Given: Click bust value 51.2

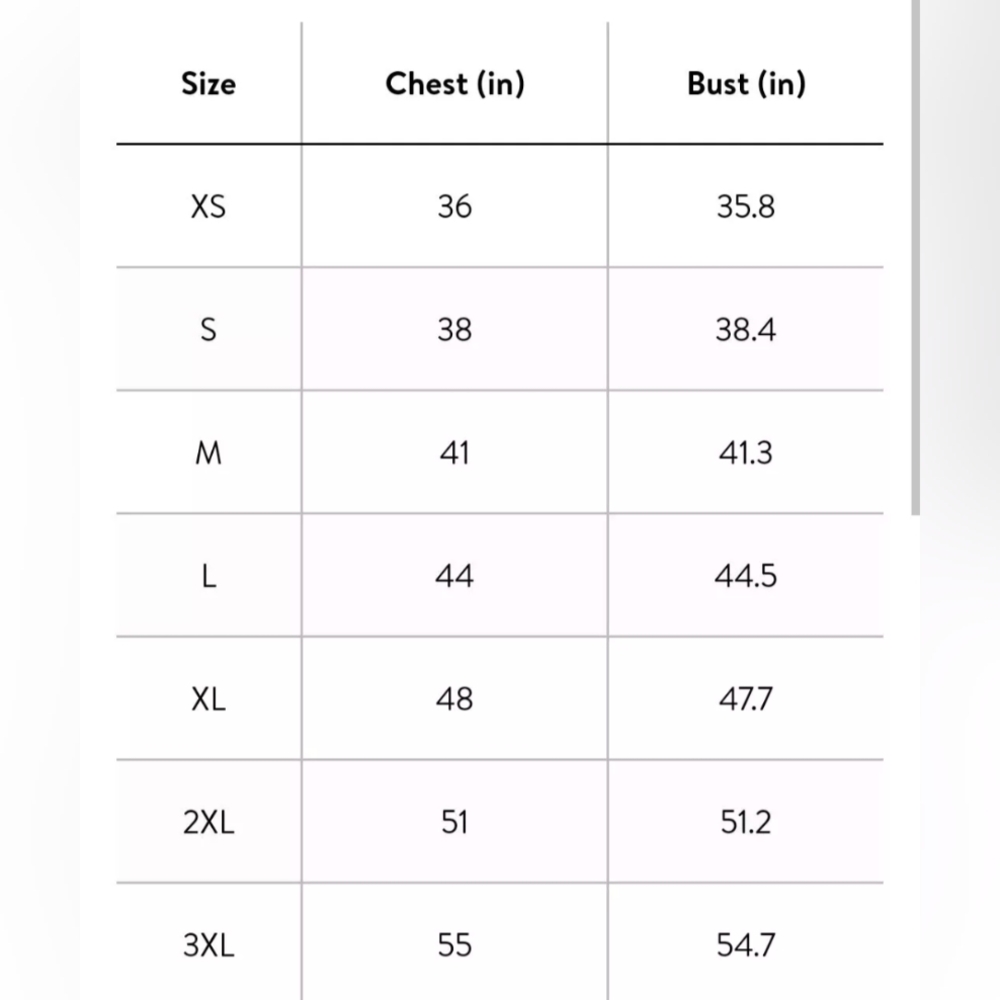Looking at the screenshot, I should pyautogui.click(x=746, y=822).
